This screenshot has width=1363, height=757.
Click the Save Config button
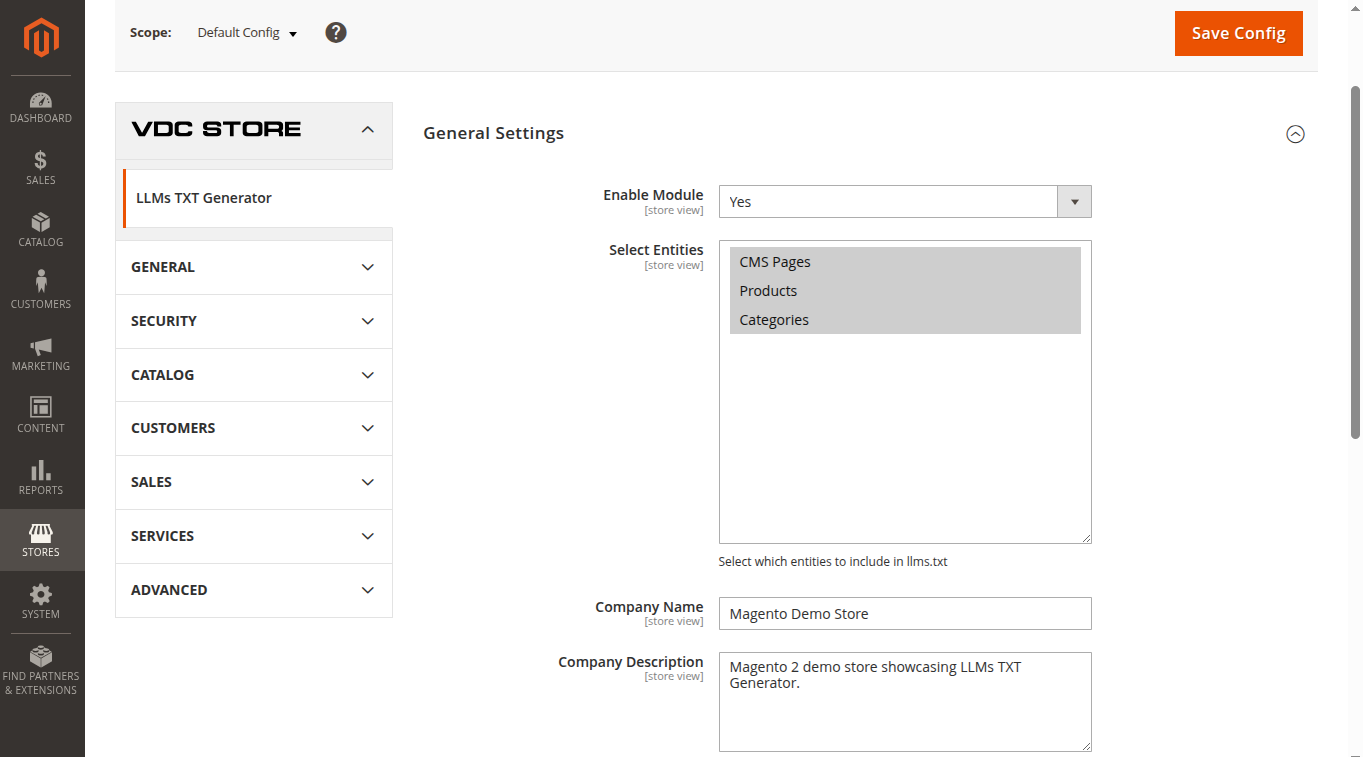tap(1238, 33)
